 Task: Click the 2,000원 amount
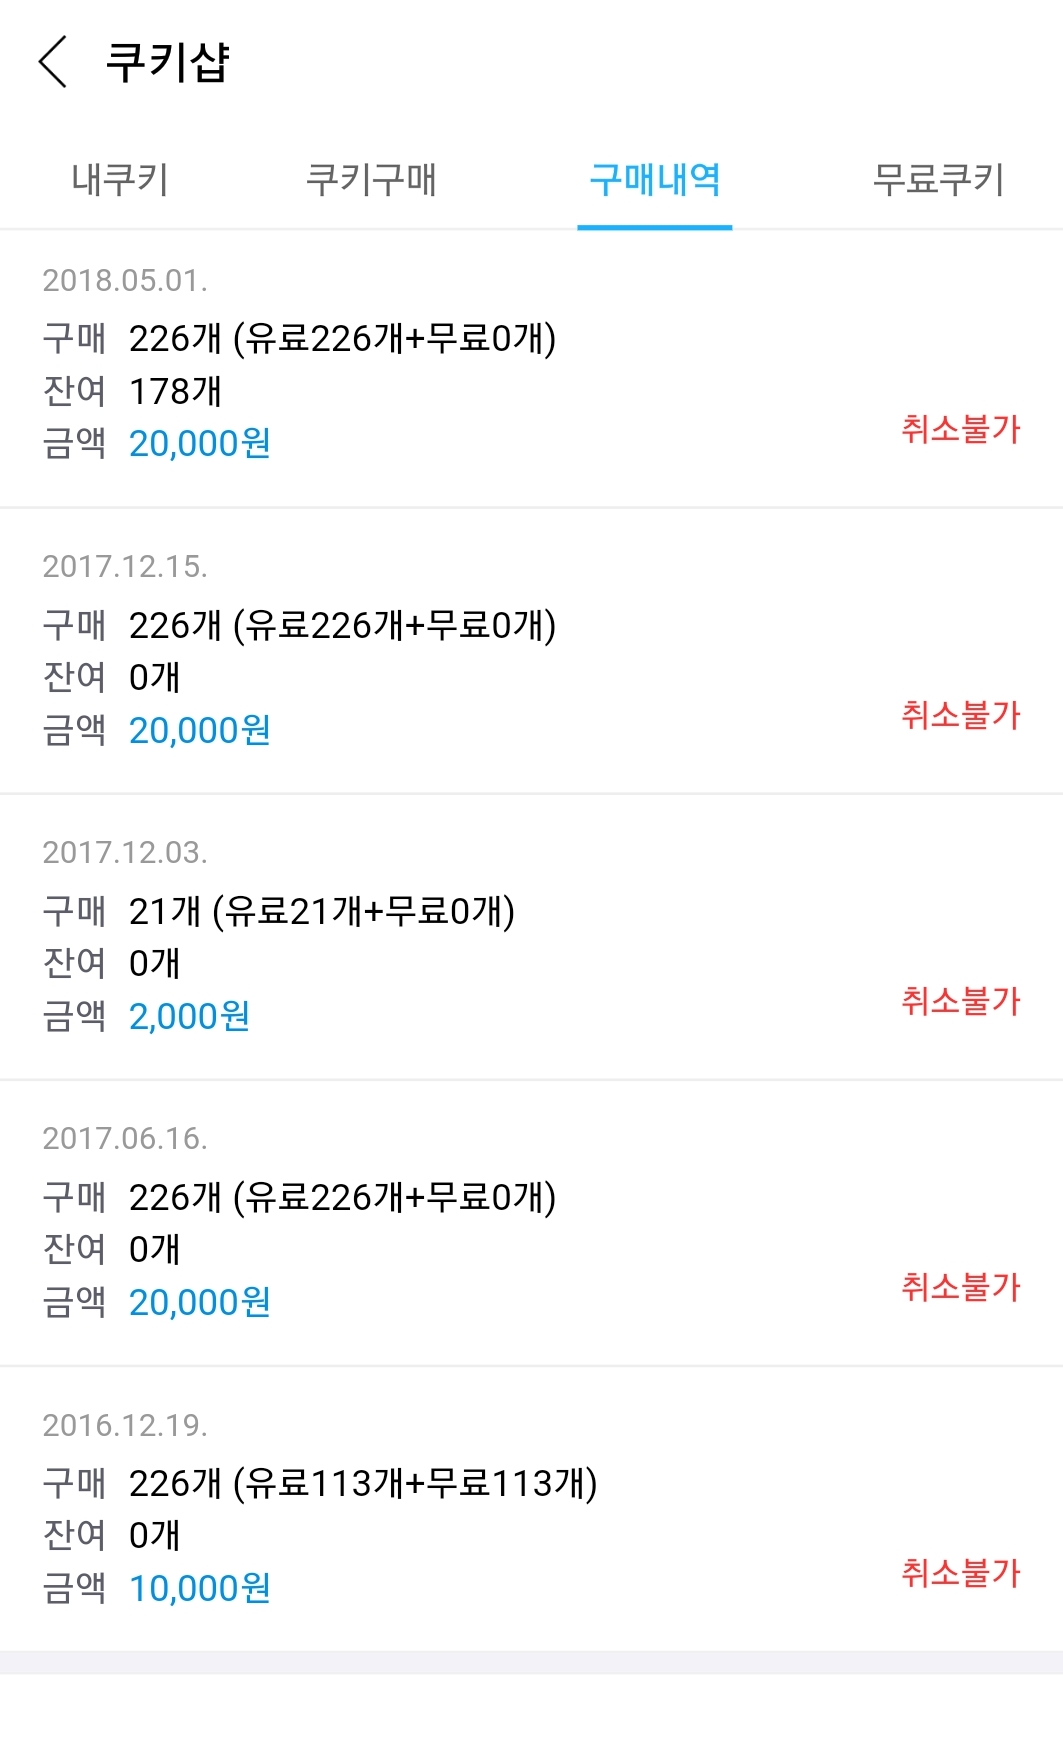189,1016
